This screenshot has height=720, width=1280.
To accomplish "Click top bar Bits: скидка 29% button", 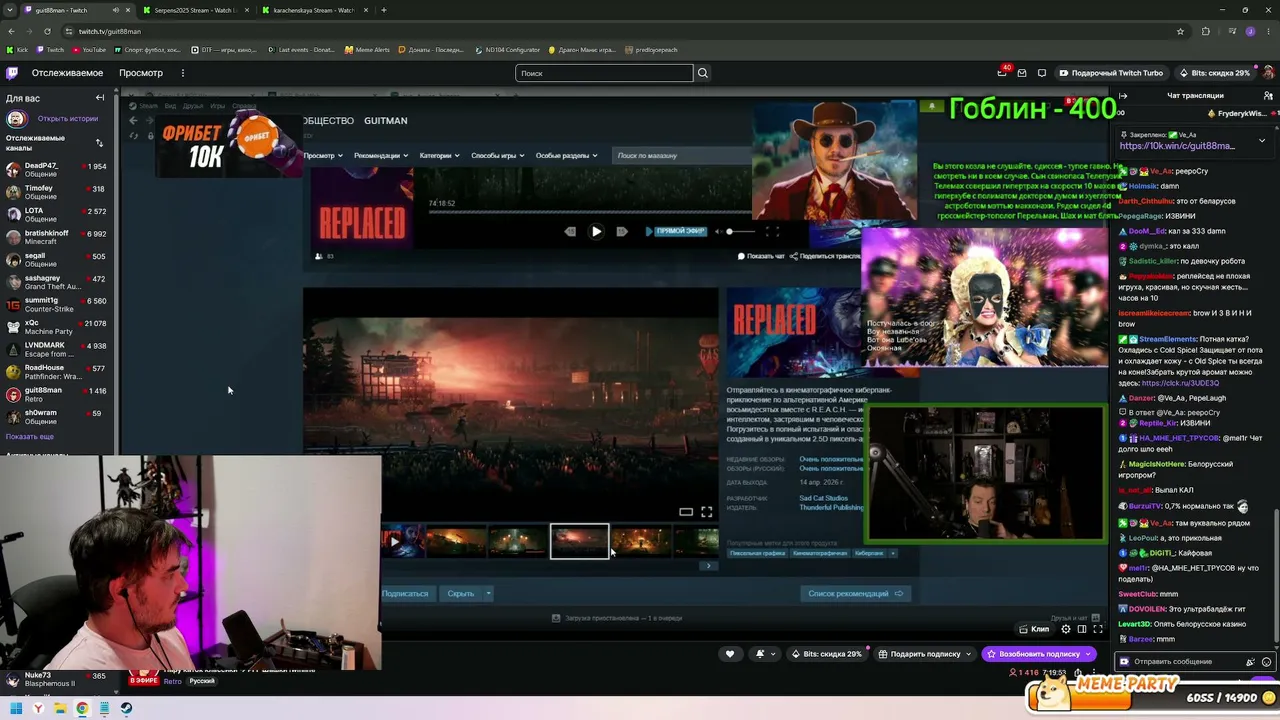I will tap(1215, 73).
